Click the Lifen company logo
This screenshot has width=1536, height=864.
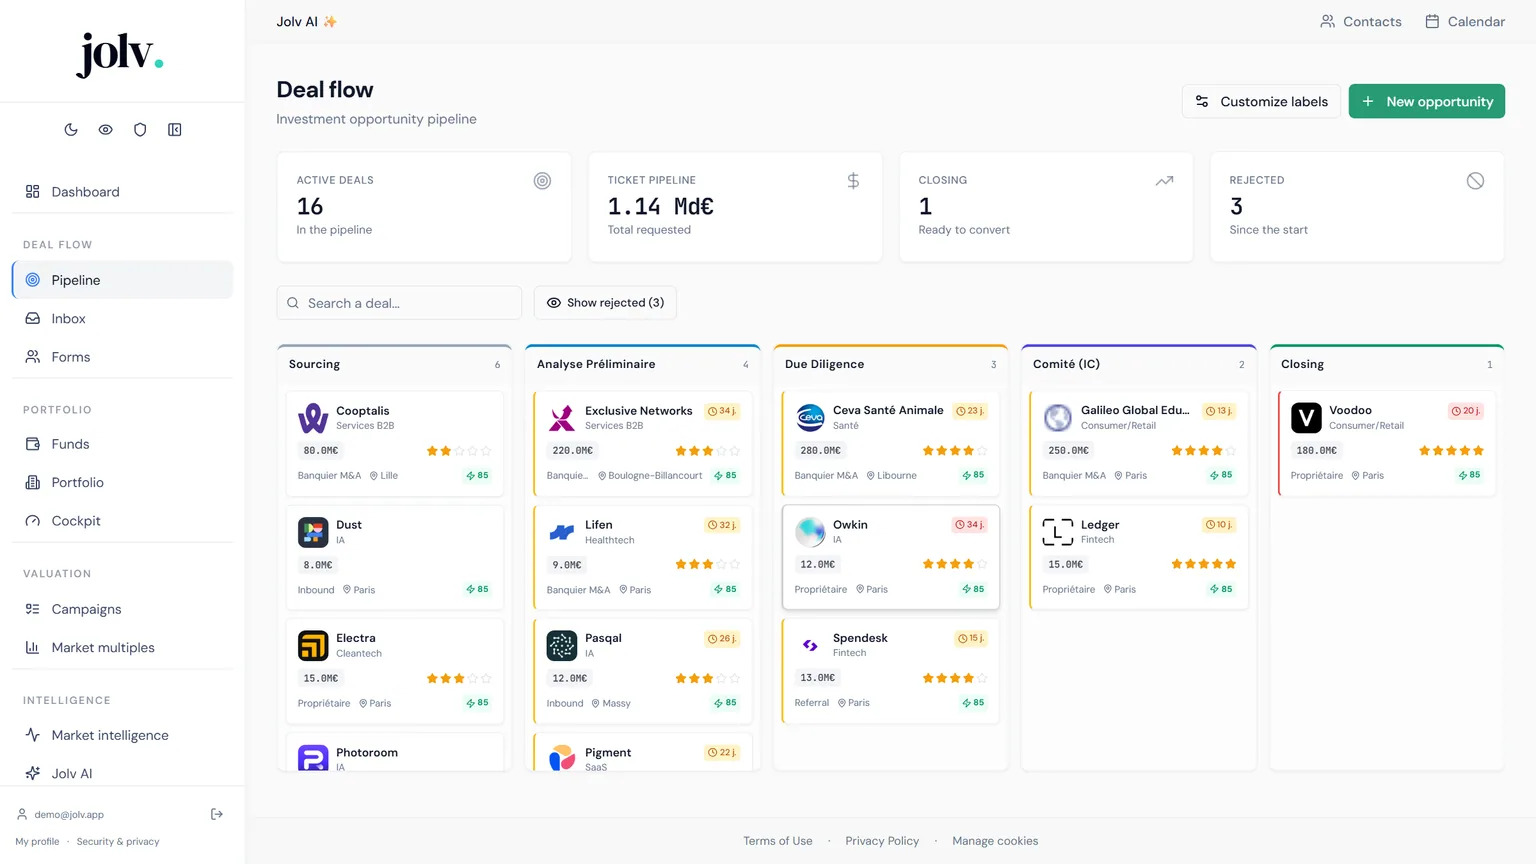(x=562, y=532)
